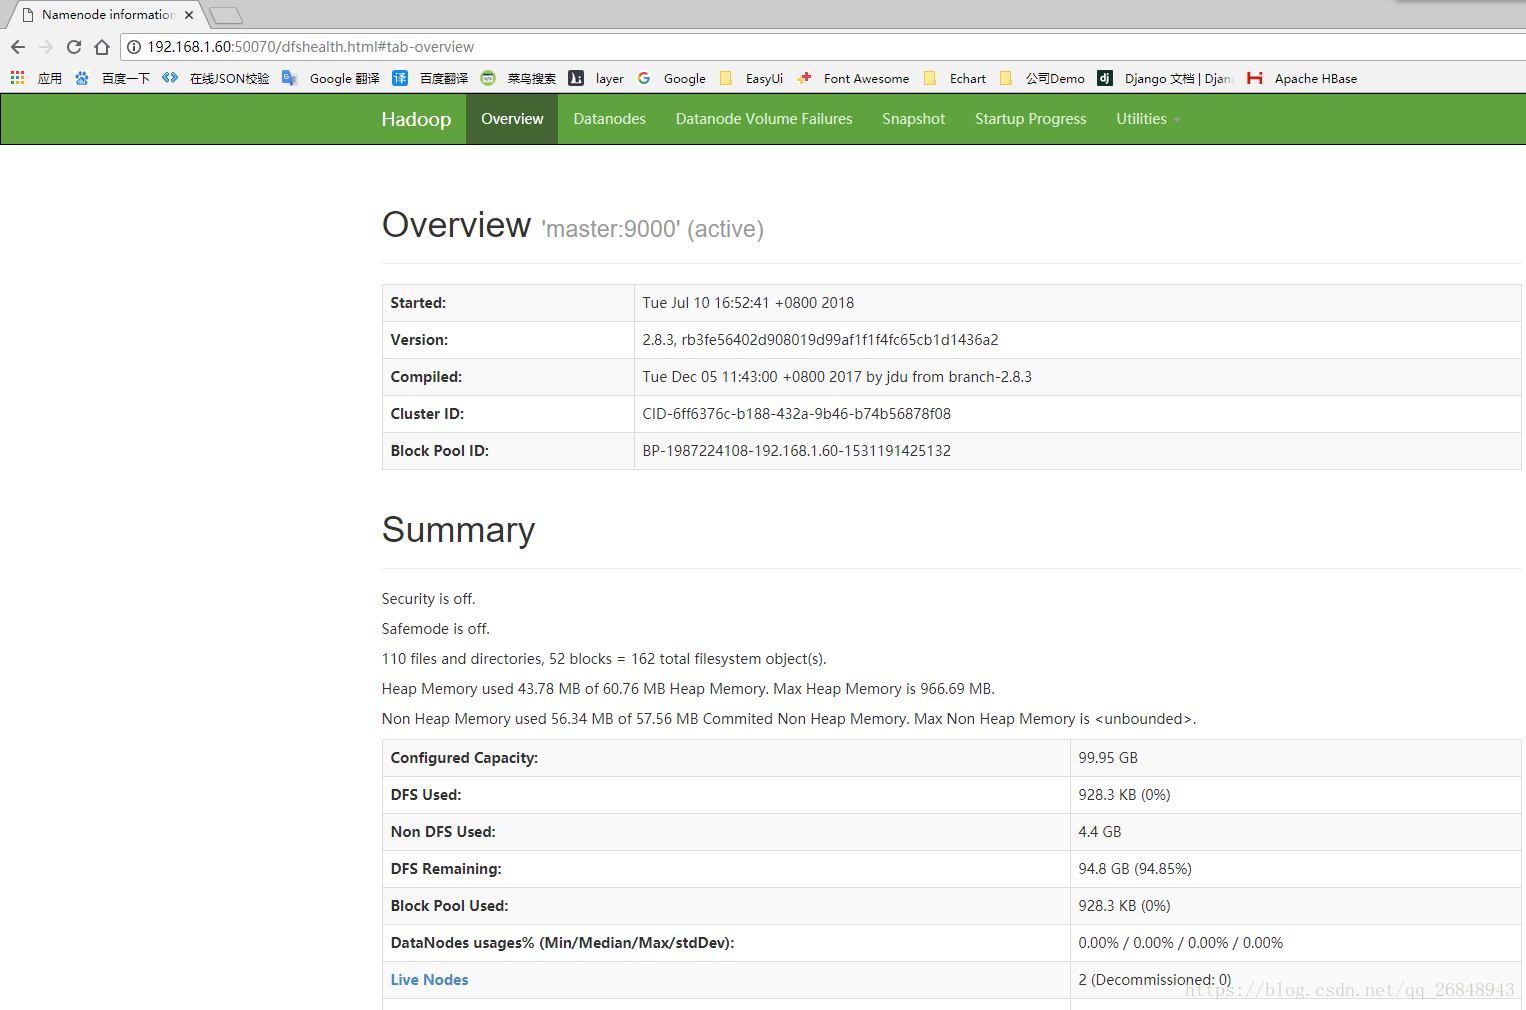Open the Live Nodes link
The image size is (1526, 1010).
point(429,980)
